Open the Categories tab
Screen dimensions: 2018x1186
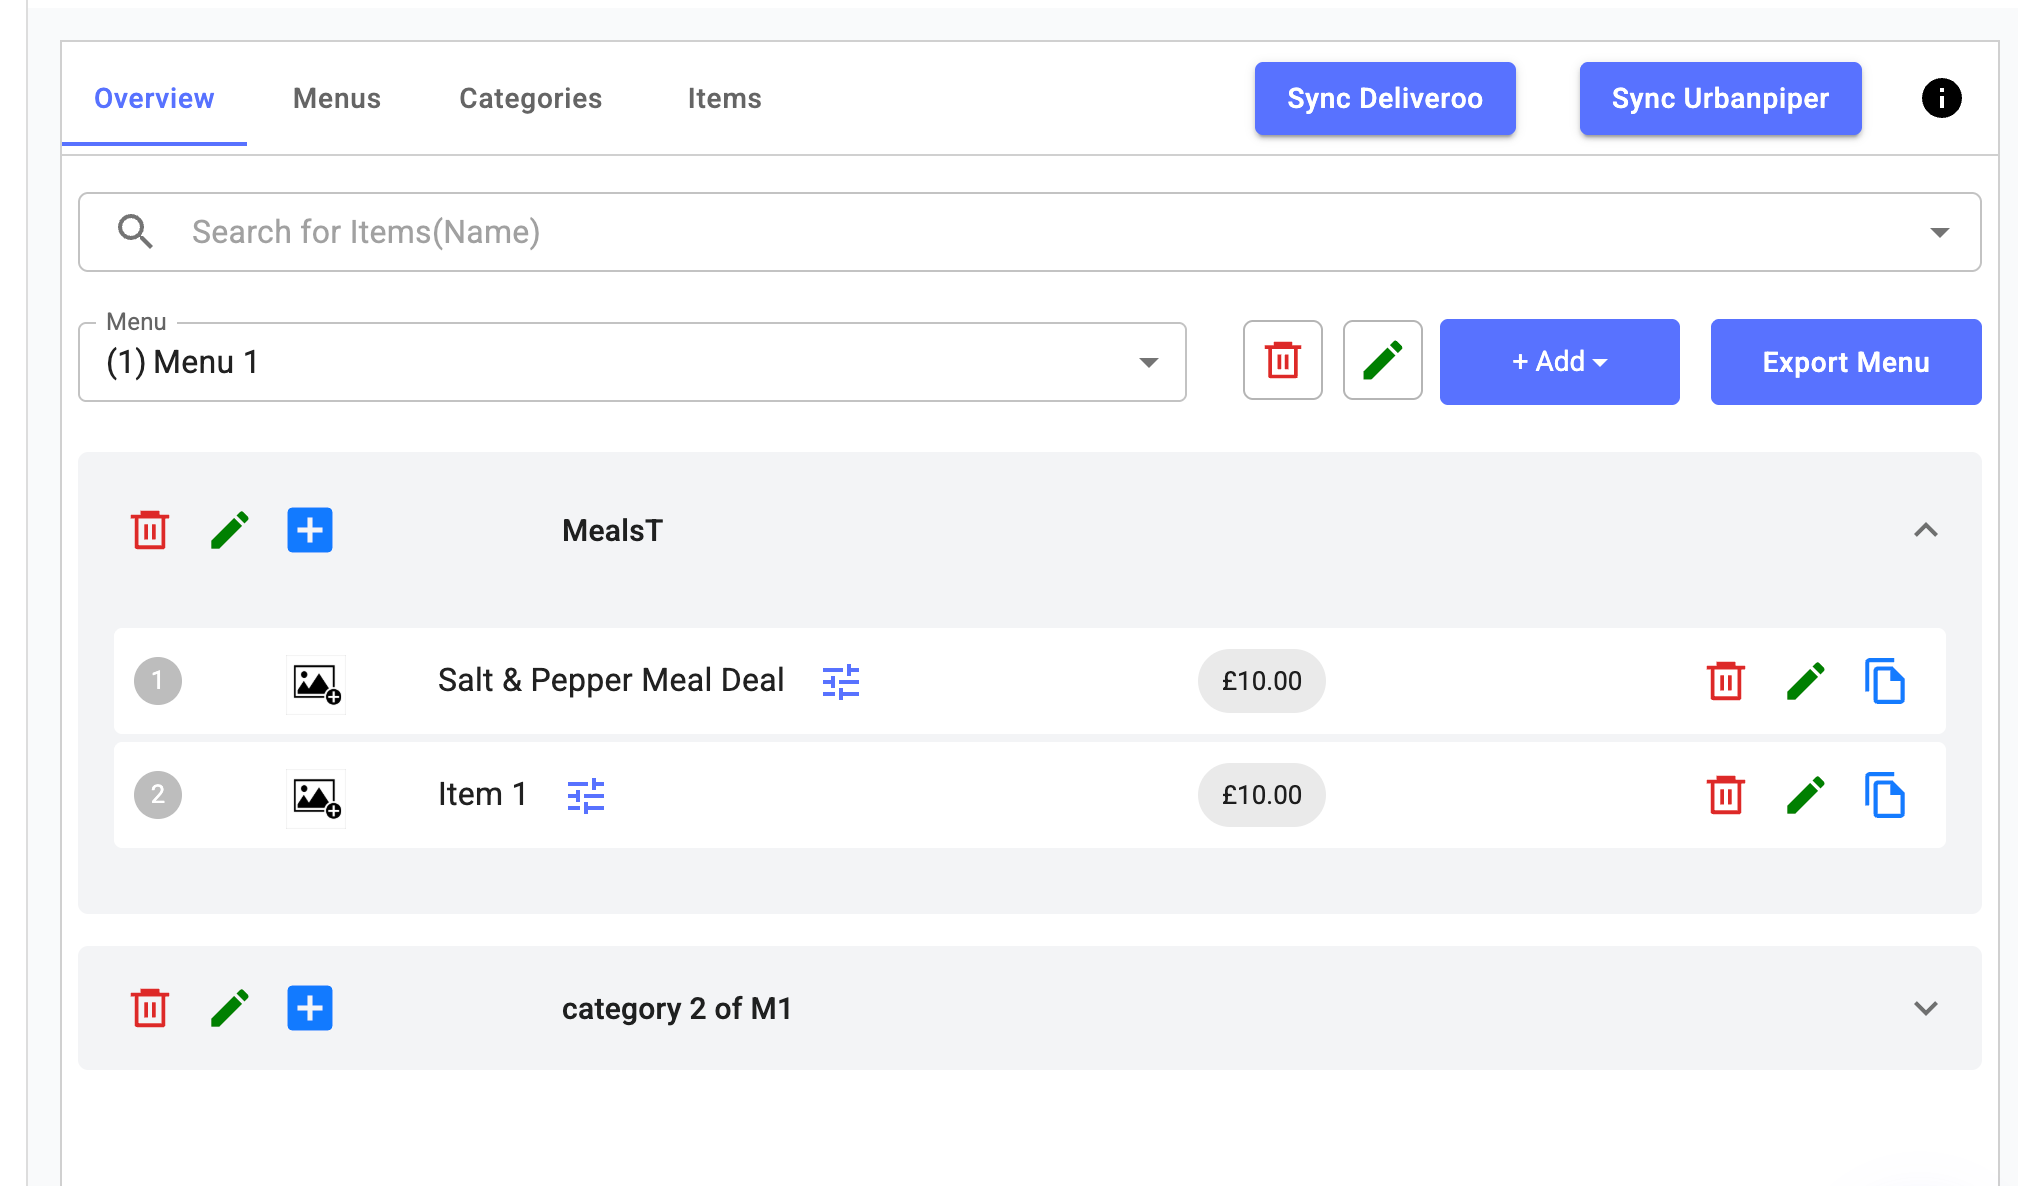click(531, 98)
